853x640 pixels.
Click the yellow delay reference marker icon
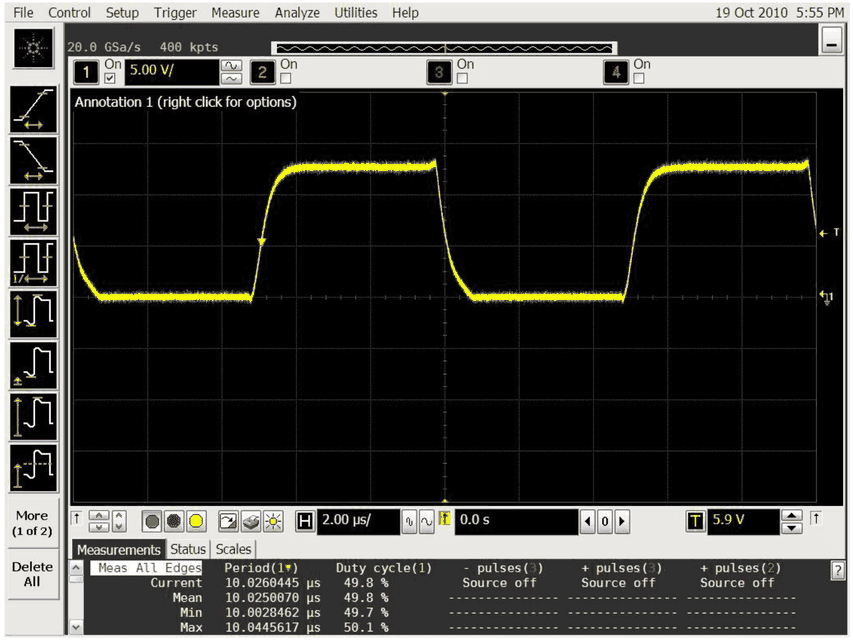pyautogui.click(x=444, y=519)
